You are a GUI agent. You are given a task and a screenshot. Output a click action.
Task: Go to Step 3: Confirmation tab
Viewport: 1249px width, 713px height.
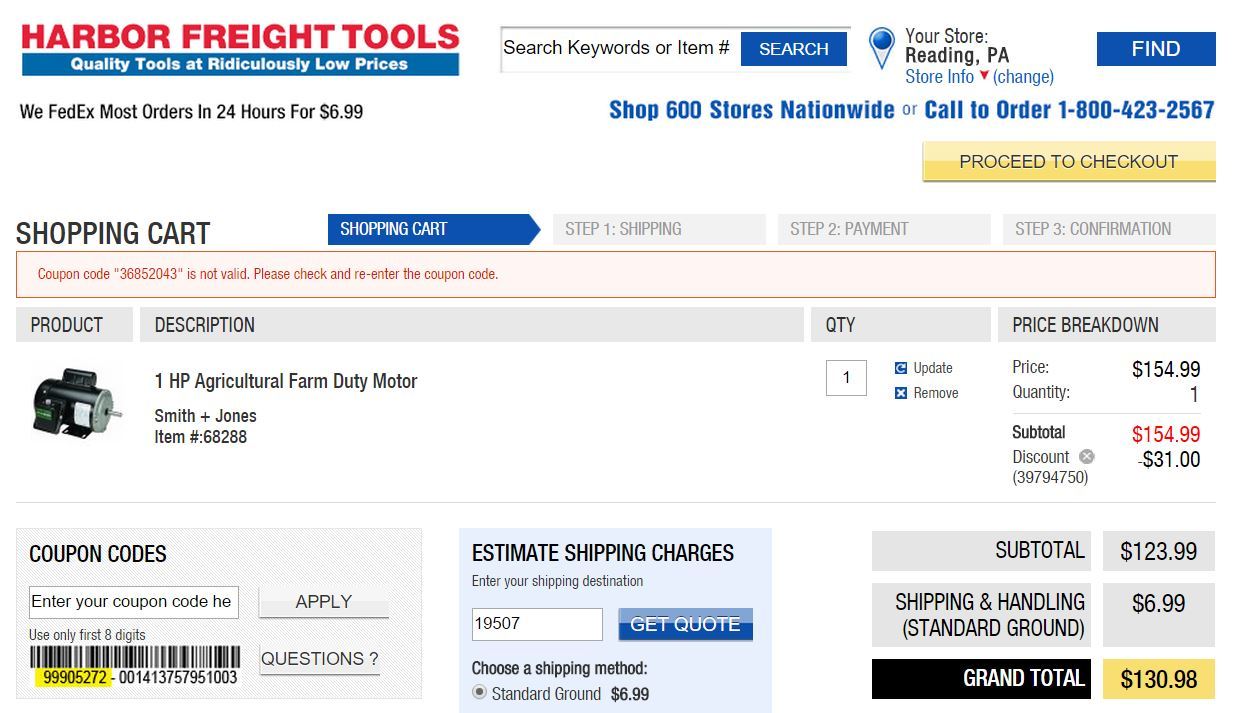tap(1108, 229)
